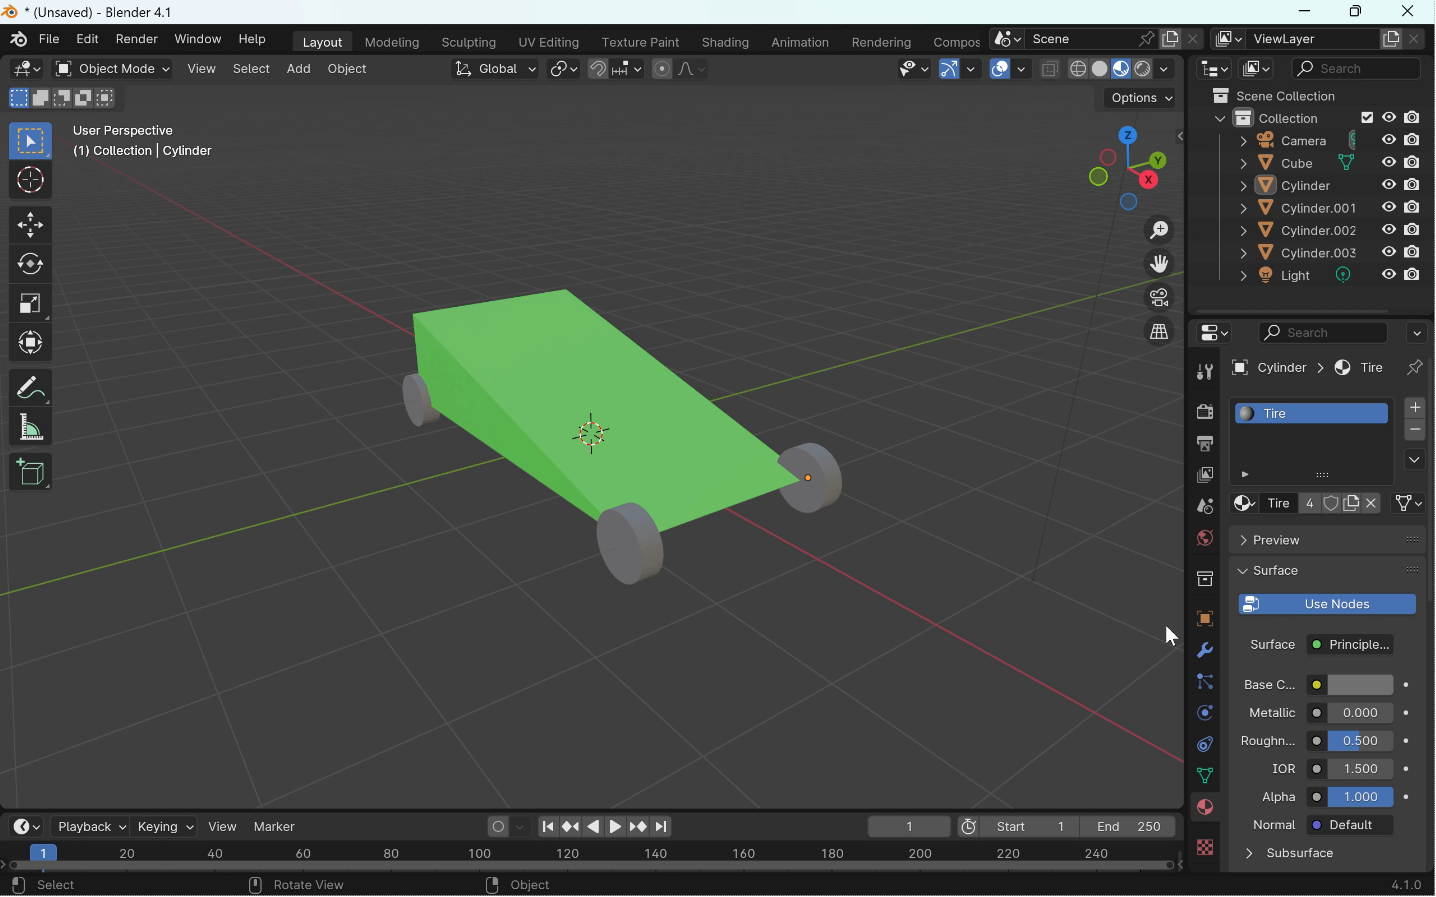Open the Object Constraints tab
The width and height of the screenshot is (1436, 897).
(1205, 746)
